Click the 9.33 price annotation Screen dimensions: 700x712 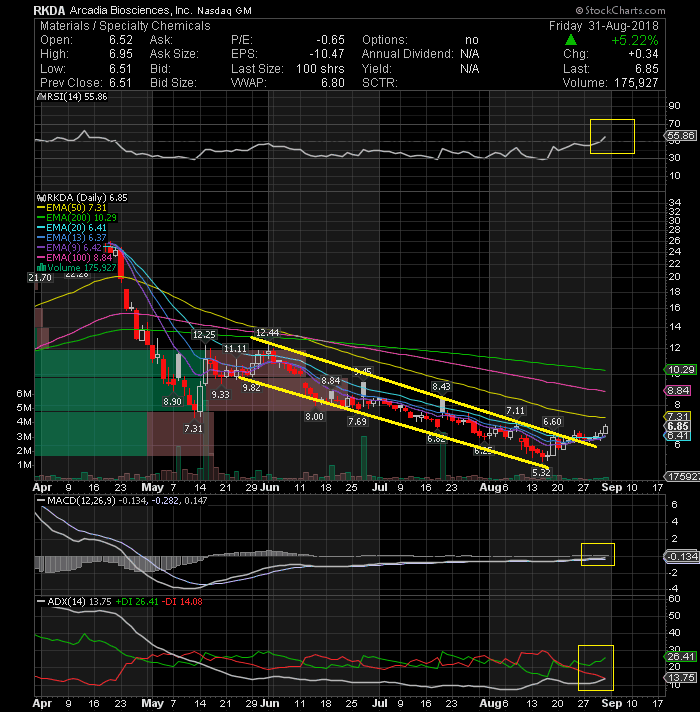221,395
